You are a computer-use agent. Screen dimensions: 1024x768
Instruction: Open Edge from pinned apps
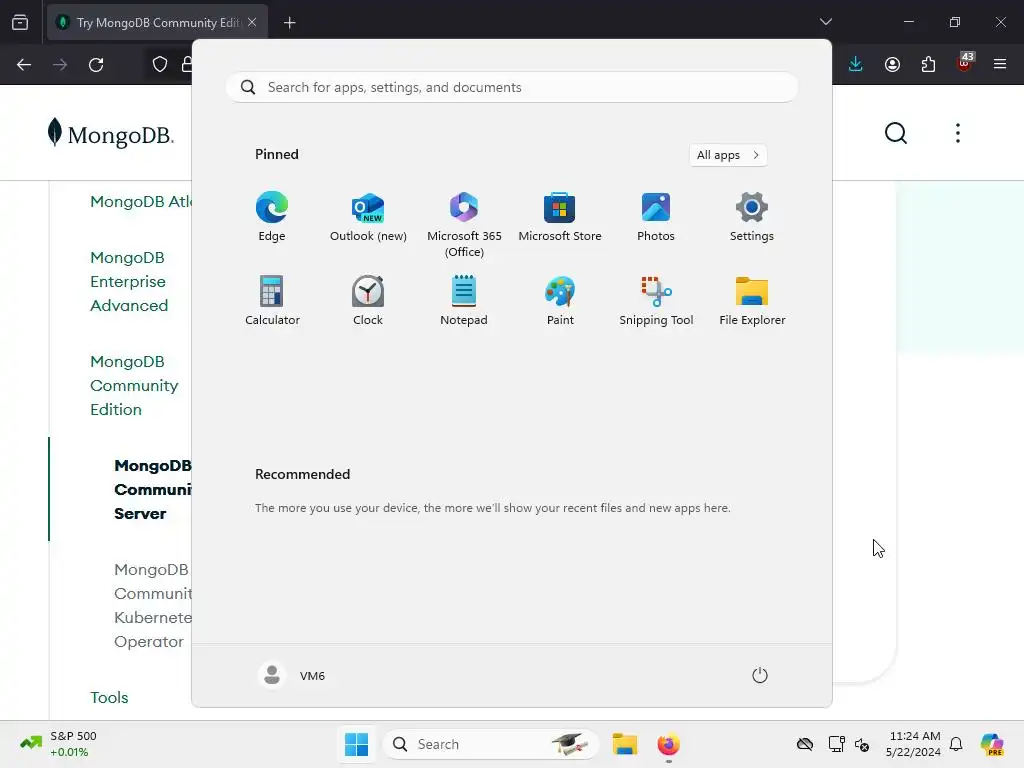tap(272, 217)
